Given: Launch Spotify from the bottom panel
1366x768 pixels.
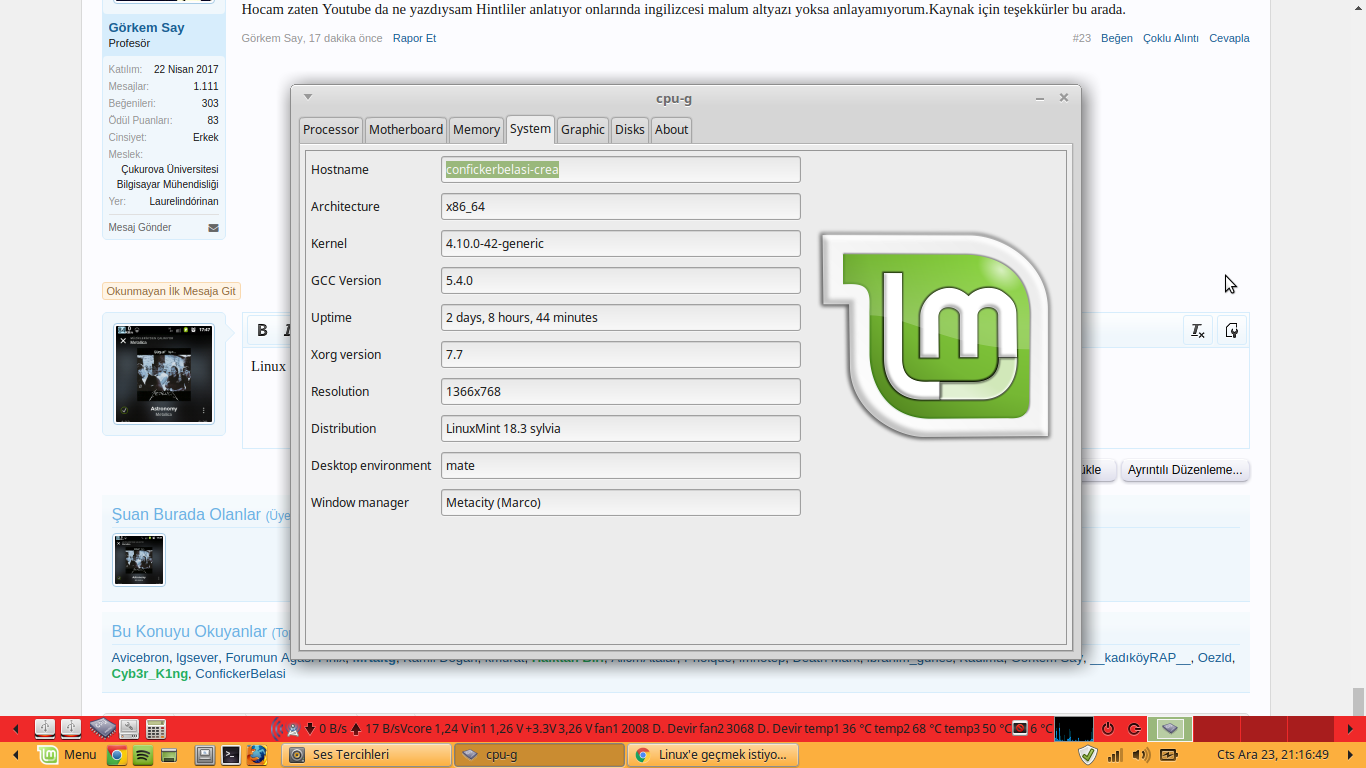Looking at the screenshot, I should 142,755.
